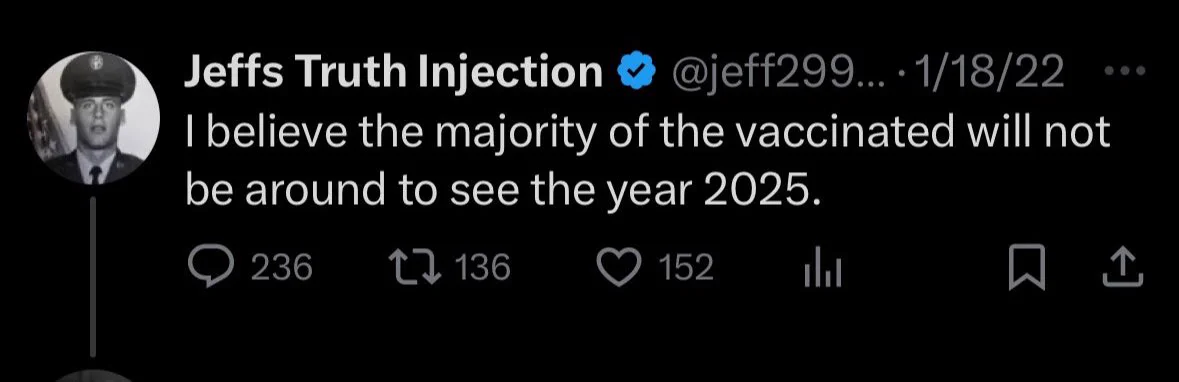Tap the 136 reposts count
1179x382 pixels.
[x=483, y=268]
